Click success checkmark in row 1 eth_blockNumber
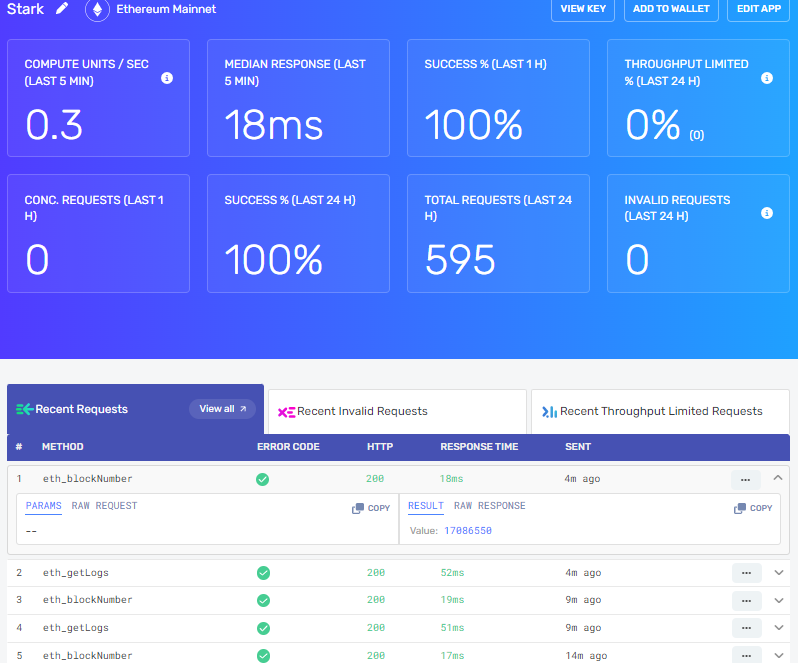 pos(263,479)
